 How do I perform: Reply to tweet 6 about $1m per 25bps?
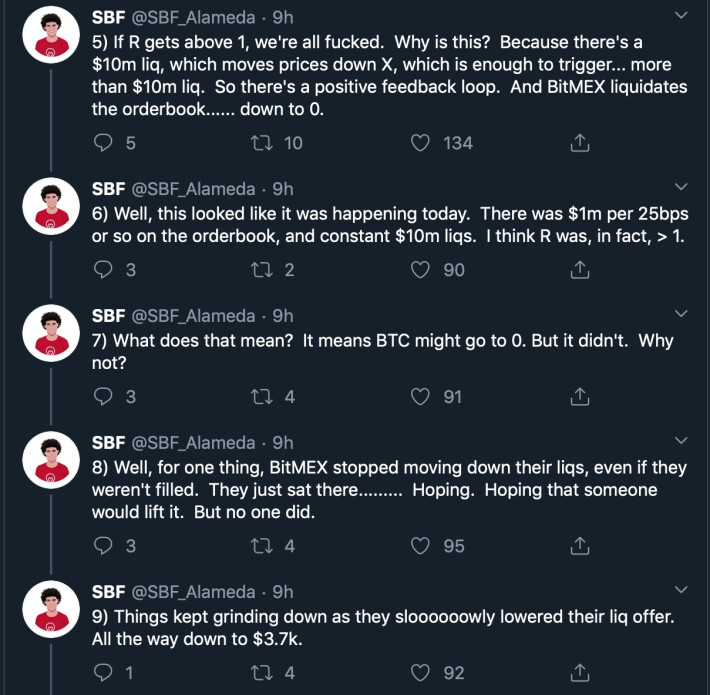103,269
